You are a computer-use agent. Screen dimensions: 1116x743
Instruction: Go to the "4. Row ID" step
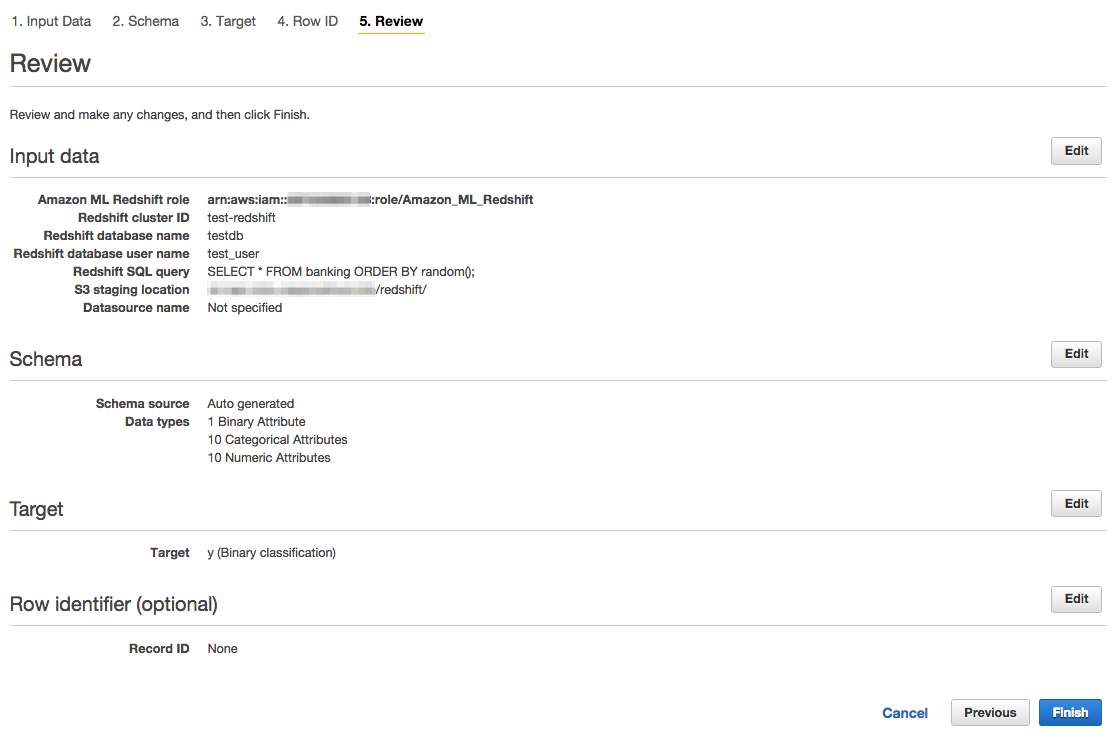pos(307,21)
